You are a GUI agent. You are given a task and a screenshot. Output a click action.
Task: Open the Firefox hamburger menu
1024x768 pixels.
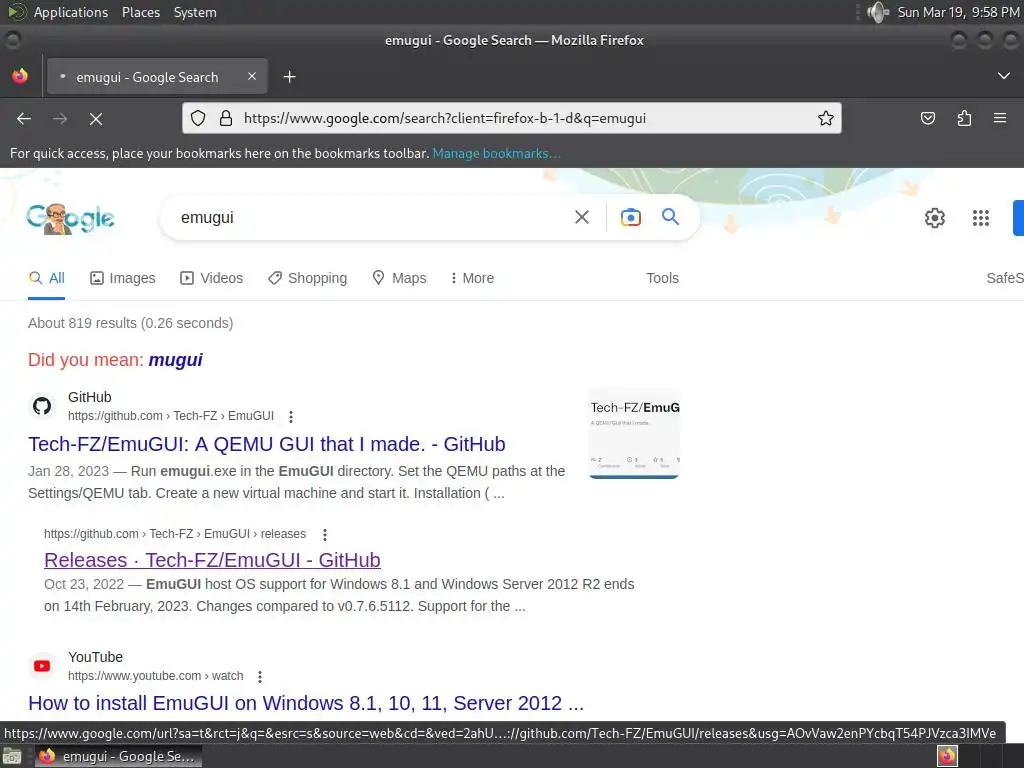pyautogui.click(x=1000, y=118)
